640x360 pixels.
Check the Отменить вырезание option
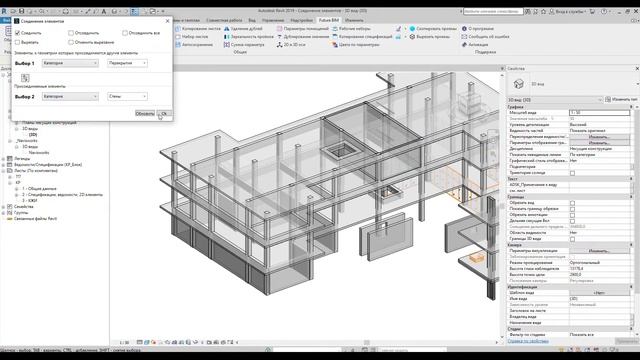point(71,42)
